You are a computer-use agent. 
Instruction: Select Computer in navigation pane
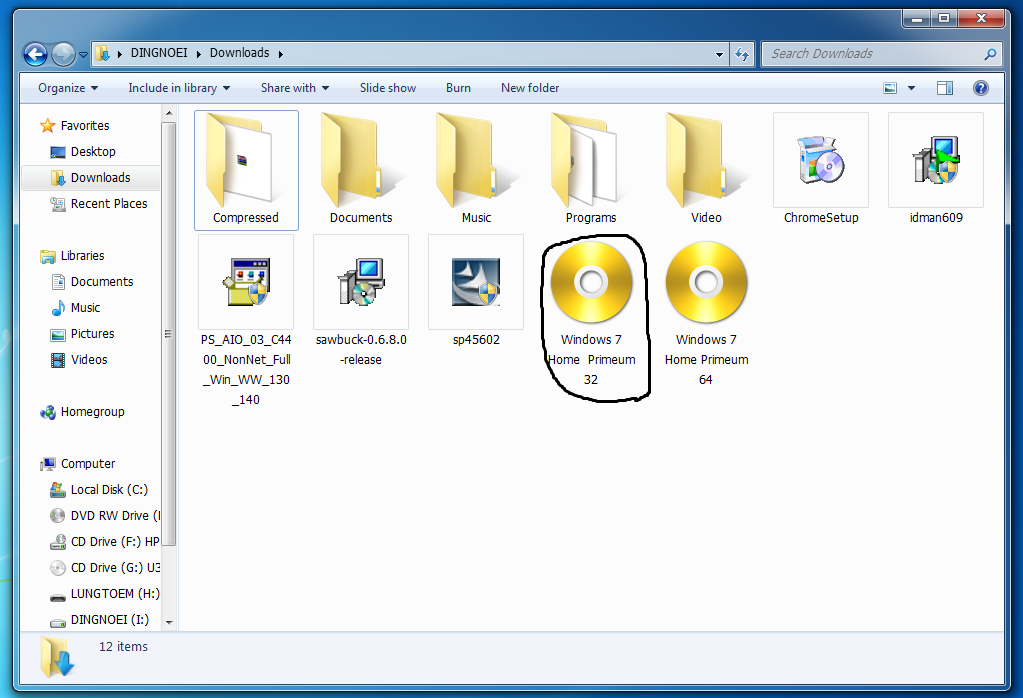(x=77, y=464)
